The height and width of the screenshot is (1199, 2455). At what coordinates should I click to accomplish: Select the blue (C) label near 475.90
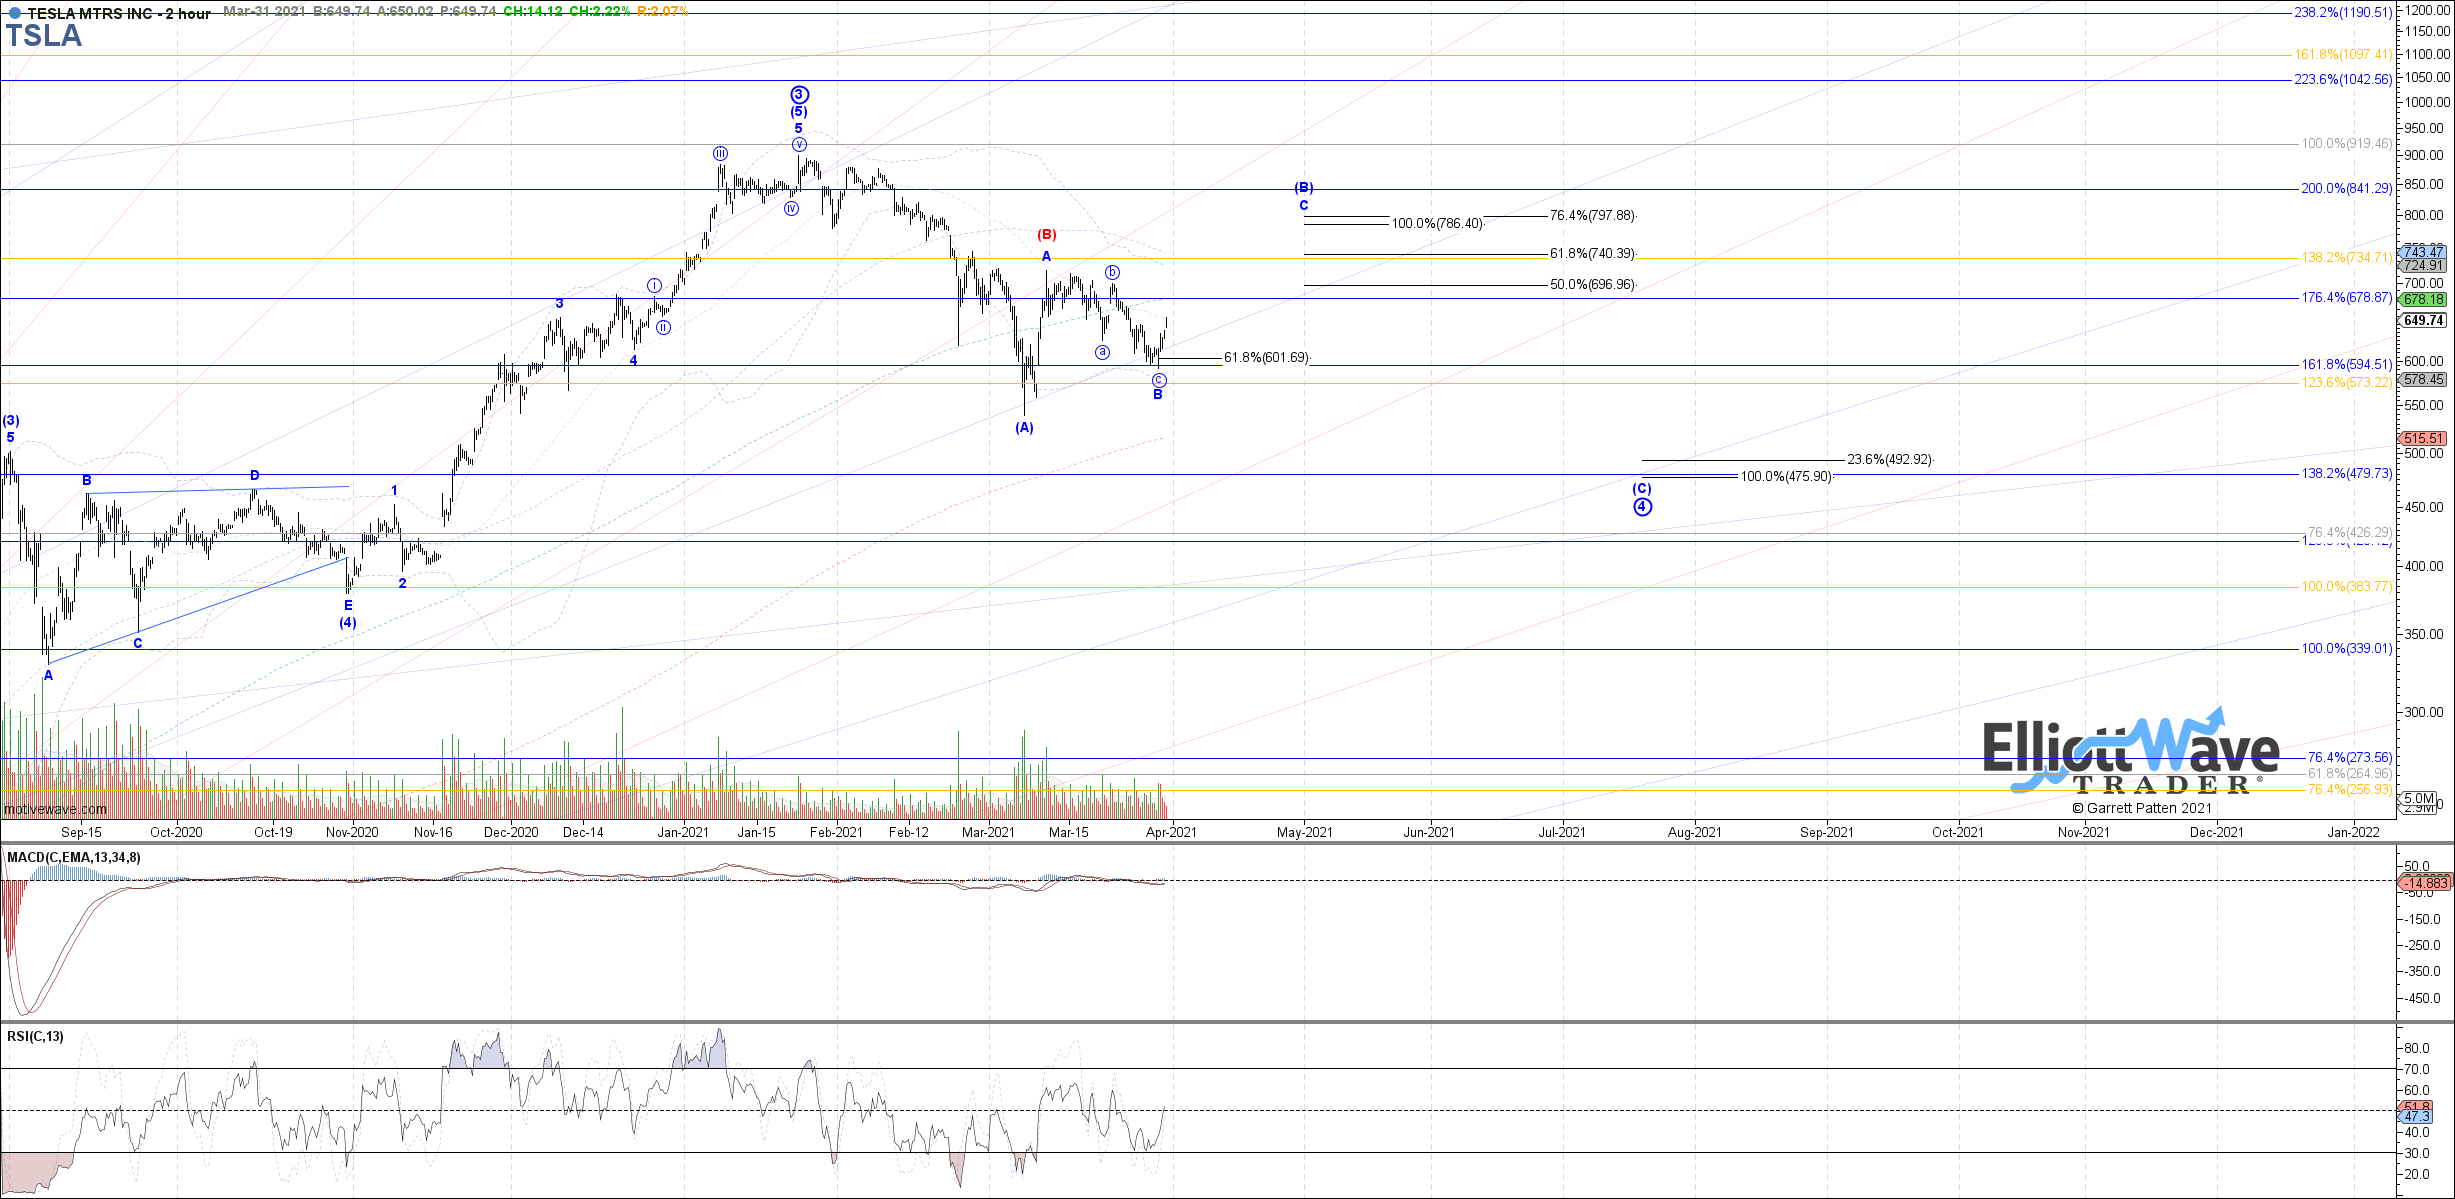[1642, 489]
